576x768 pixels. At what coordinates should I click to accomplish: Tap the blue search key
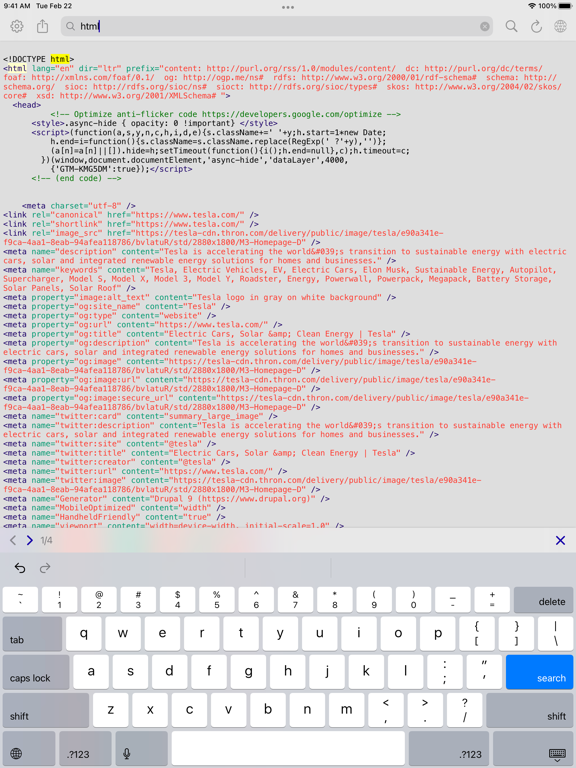coord(539,672)
